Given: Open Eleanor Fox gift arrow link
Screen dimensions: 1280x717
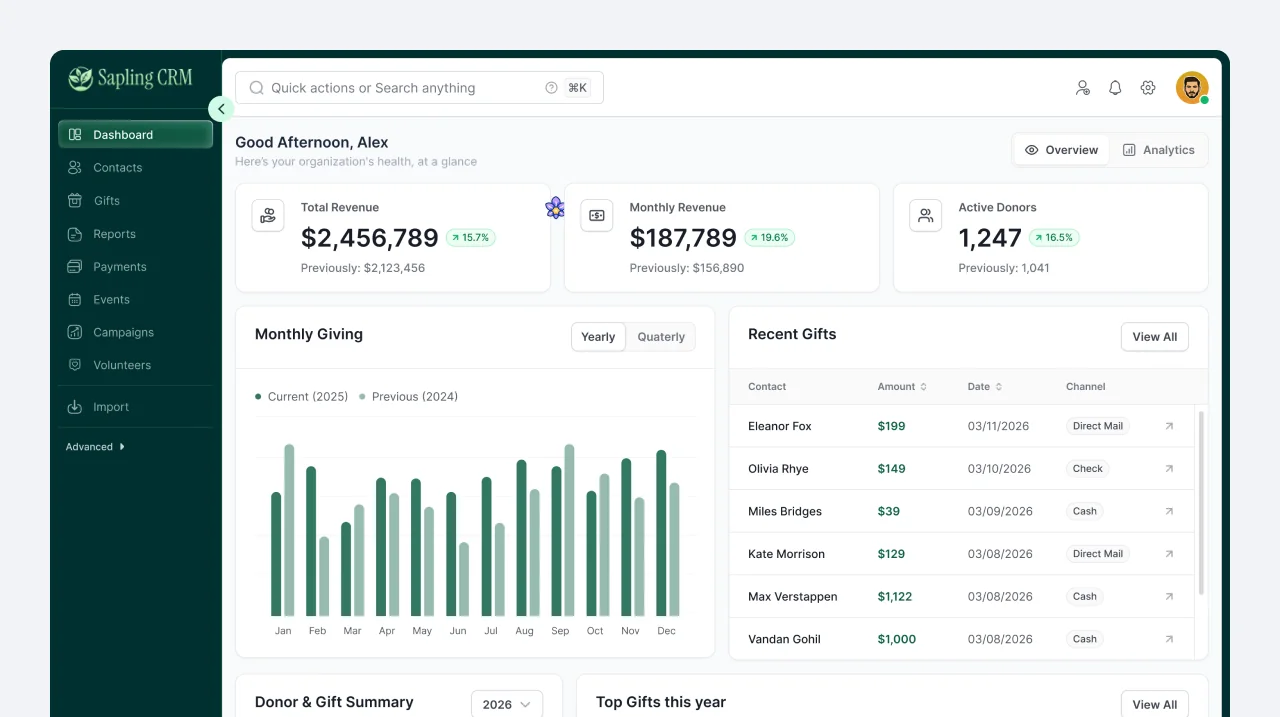Looking at the screenshot, I should coord(1169,426).
